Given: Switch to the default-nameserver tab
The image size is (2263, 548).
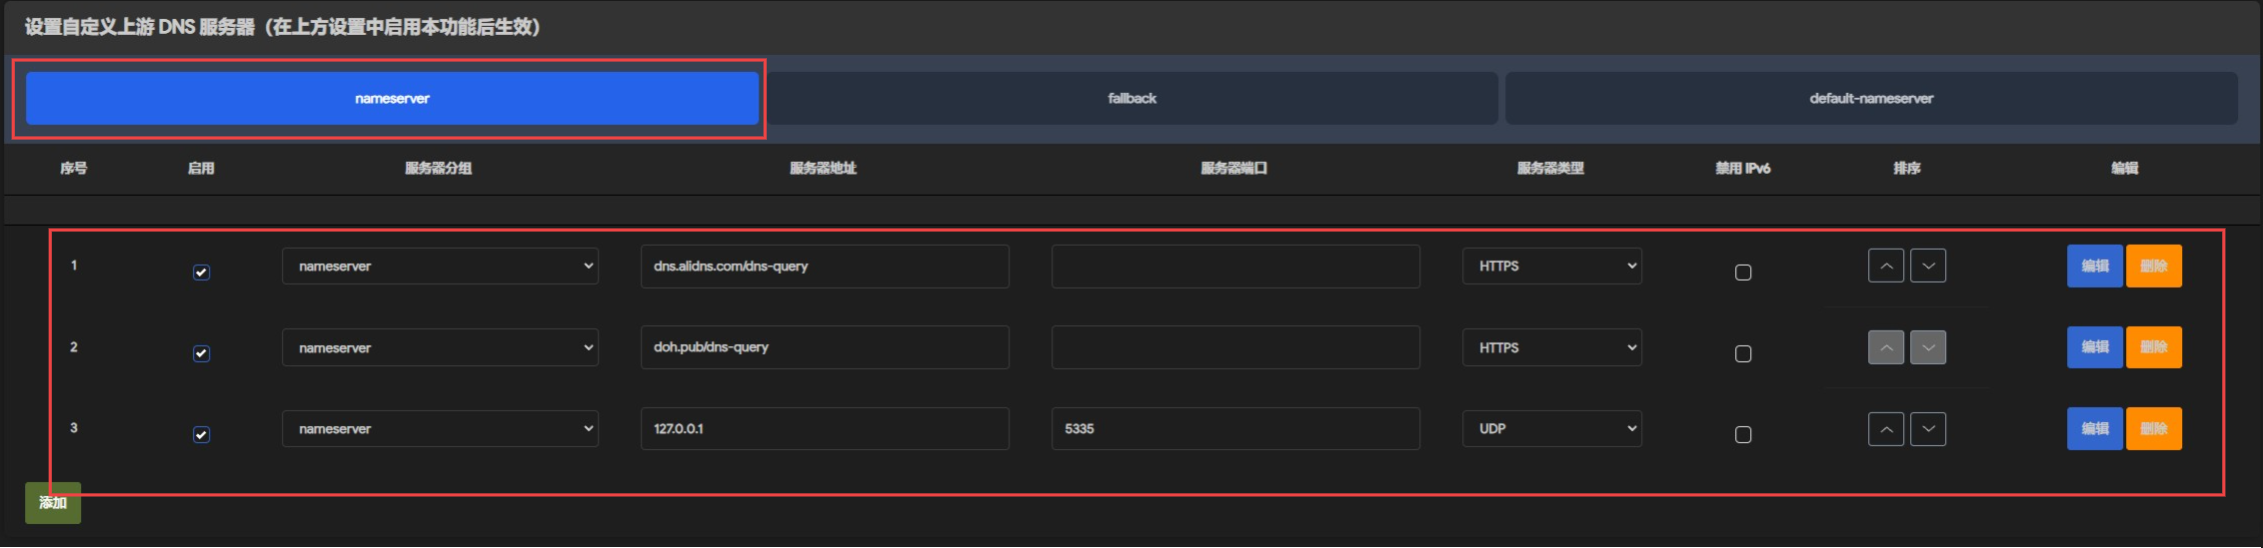Looking at the screenshot, I should tap(1871, 98).
